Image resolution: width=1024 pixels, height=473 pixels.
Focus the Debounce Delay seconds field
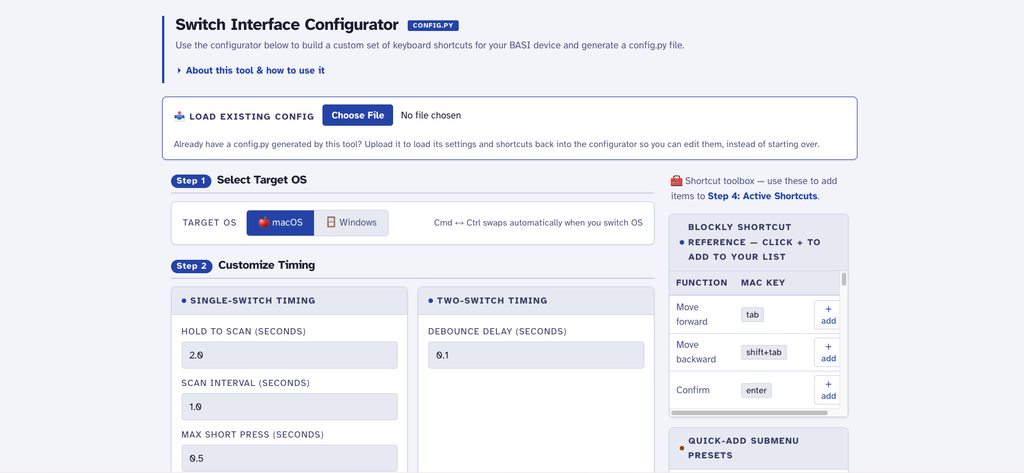[x=536, y=355]
